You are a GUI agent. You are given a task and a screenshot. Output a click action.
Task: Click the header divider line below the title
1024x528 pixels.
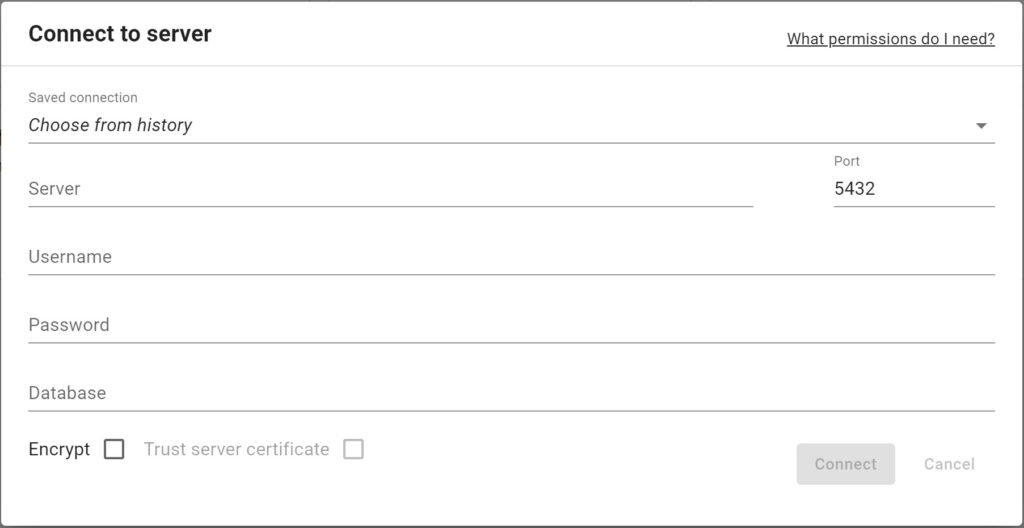pyautogui.click(x=510, y=66)
